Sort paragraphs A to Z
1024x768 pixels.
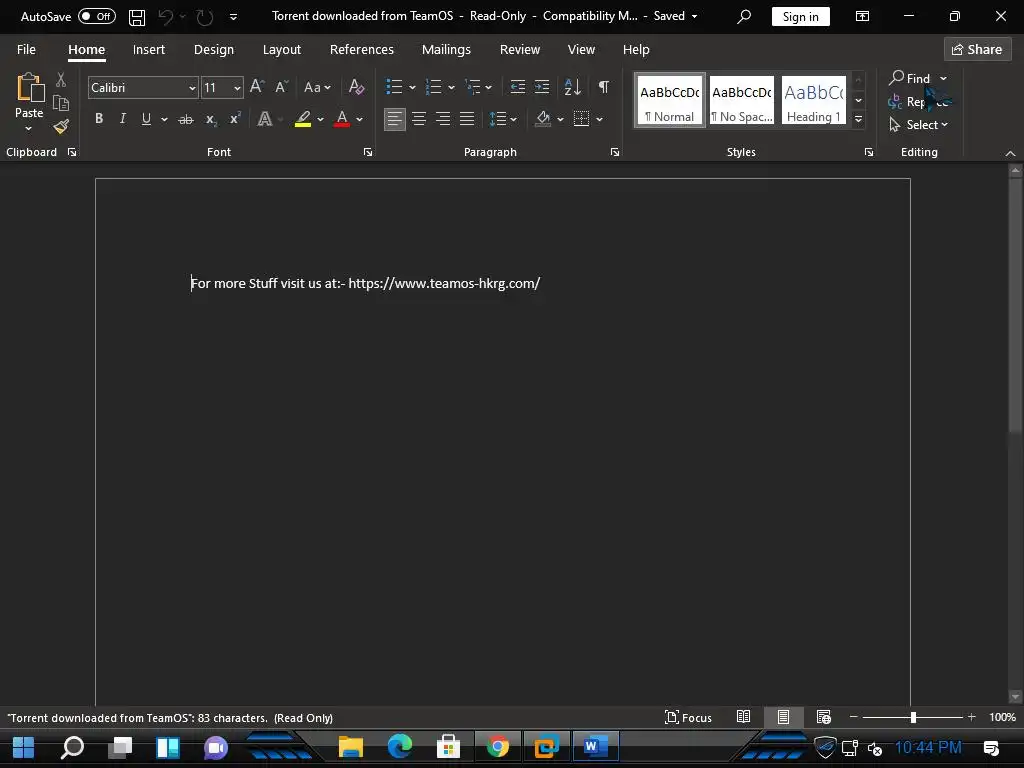572,86
